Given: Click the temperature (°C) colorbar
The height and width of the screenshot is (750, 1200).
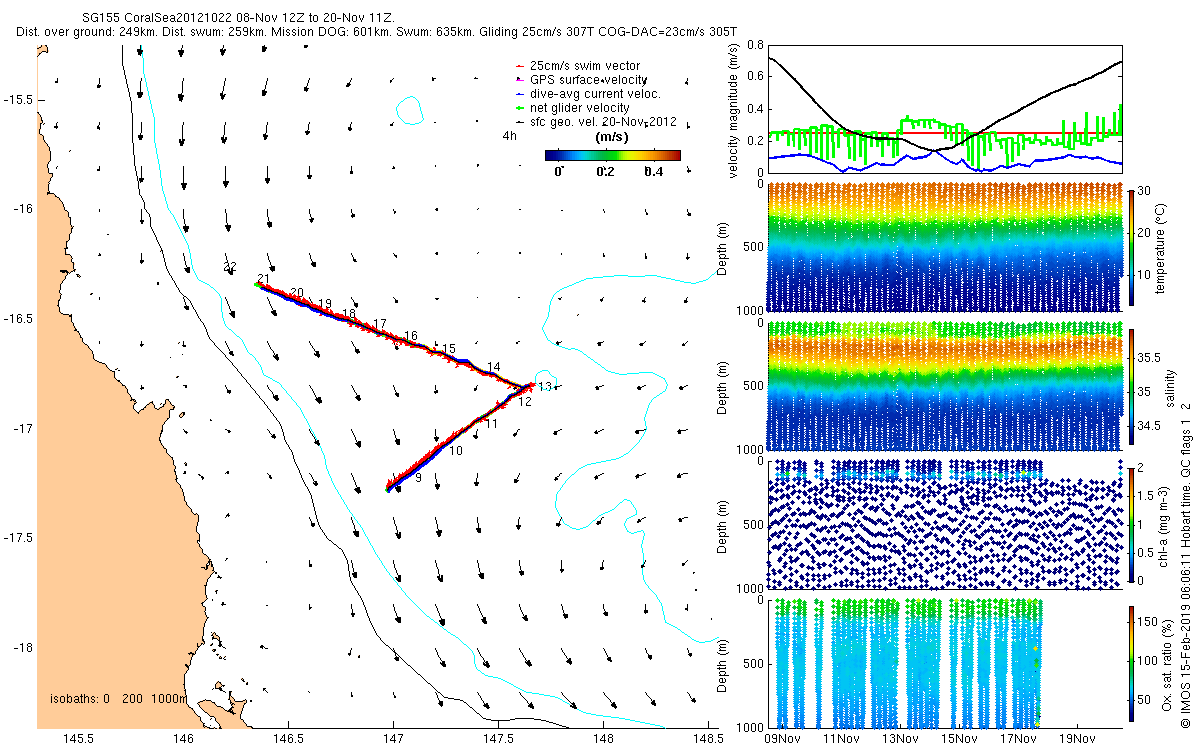Looking at the screenshot, I should [1131, 246].
